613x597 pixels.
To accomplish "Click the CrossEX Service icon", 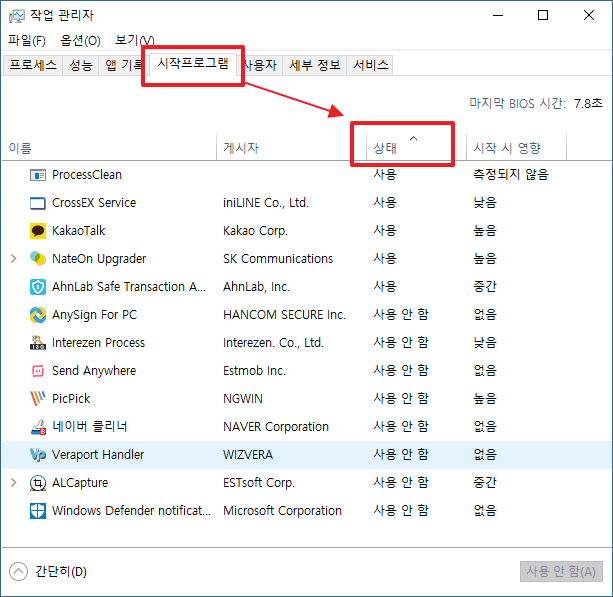I will click(38, 203).
